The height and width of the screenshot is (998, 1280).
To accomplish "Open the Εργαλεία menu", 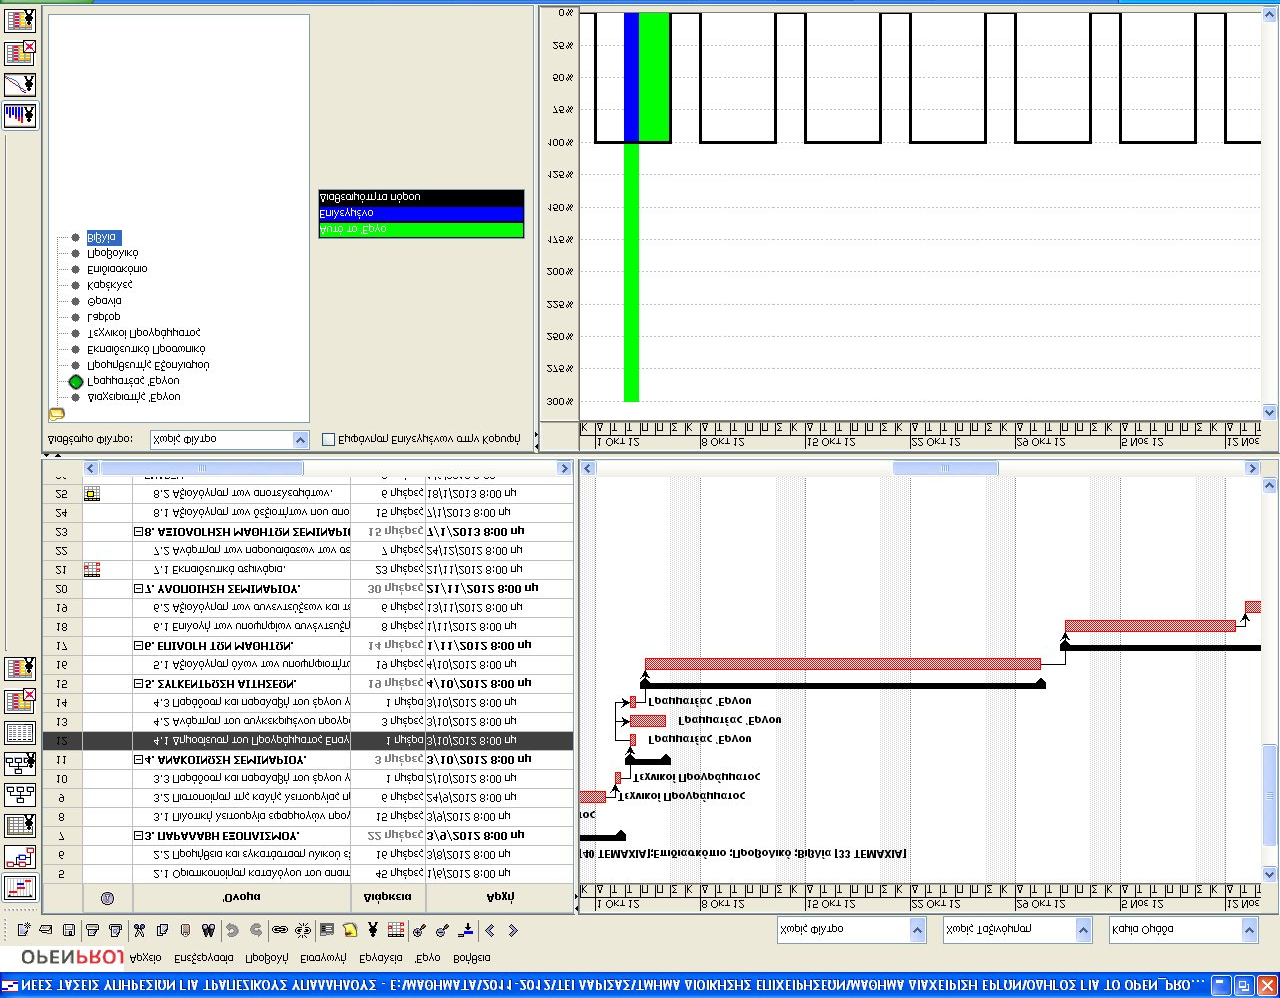I will pos(380,957).
